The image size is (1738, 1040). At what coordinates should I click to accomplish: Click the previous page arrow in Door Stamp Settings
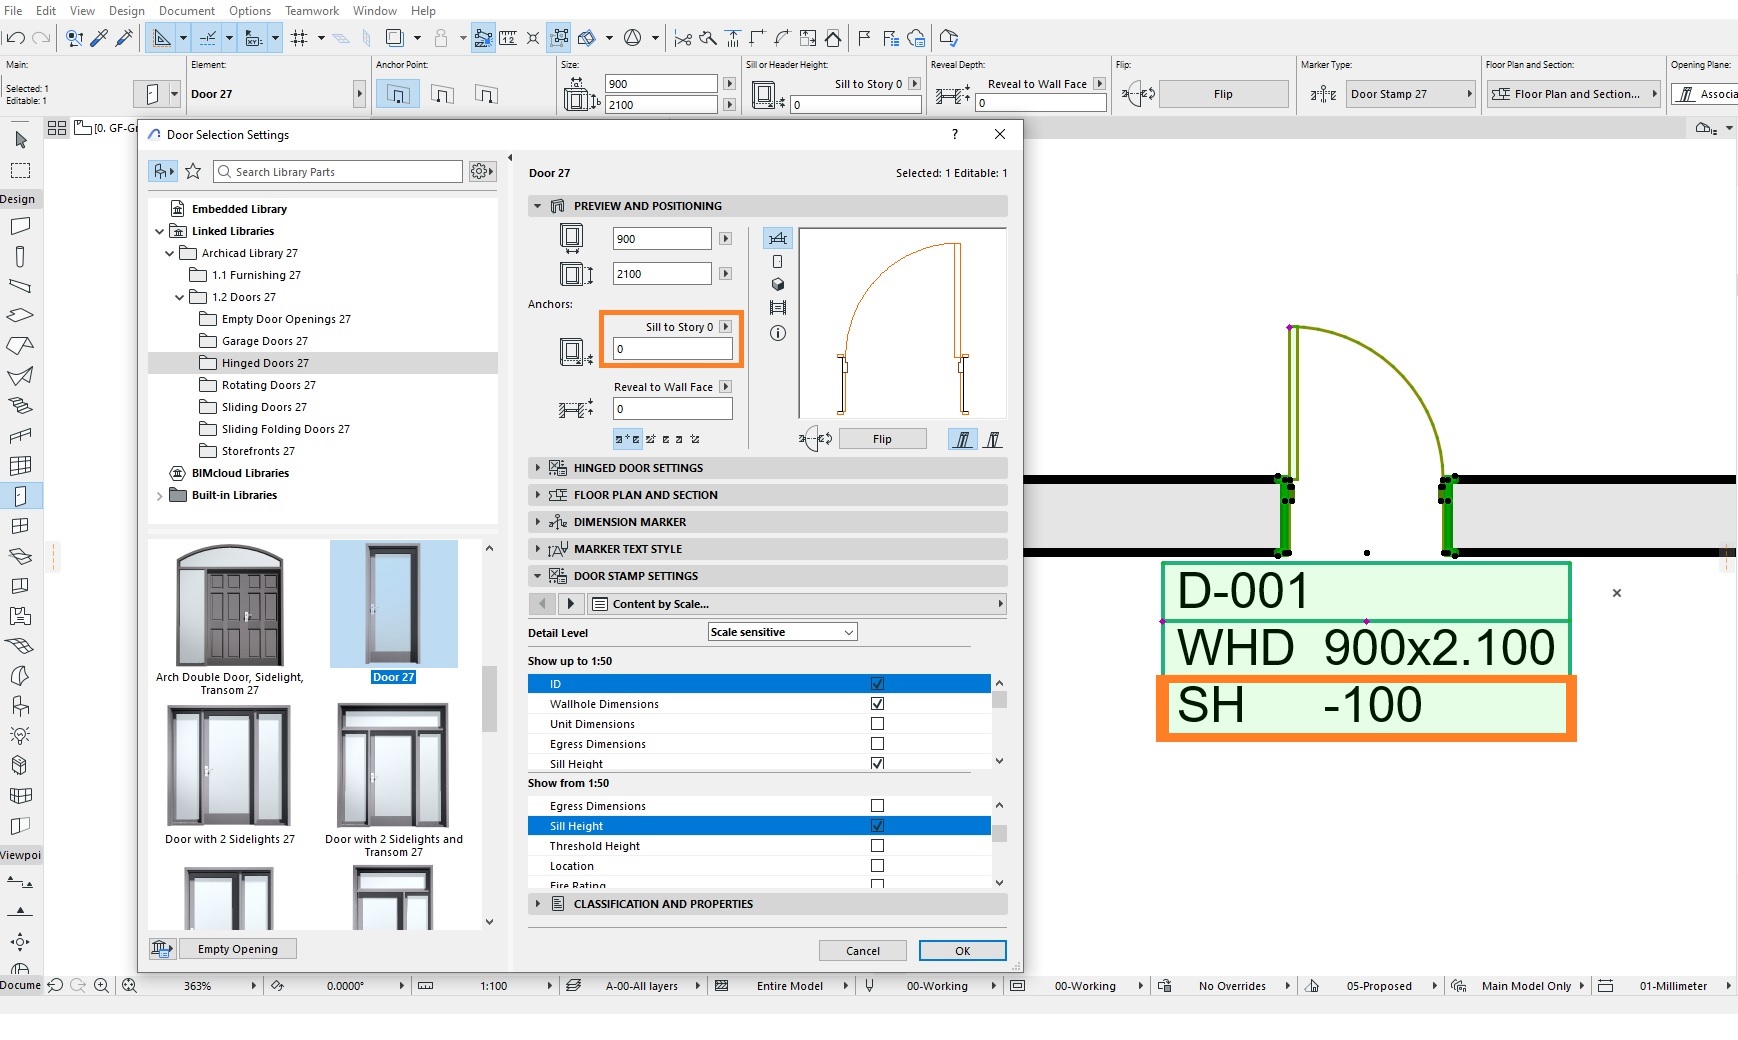[542, 604]
